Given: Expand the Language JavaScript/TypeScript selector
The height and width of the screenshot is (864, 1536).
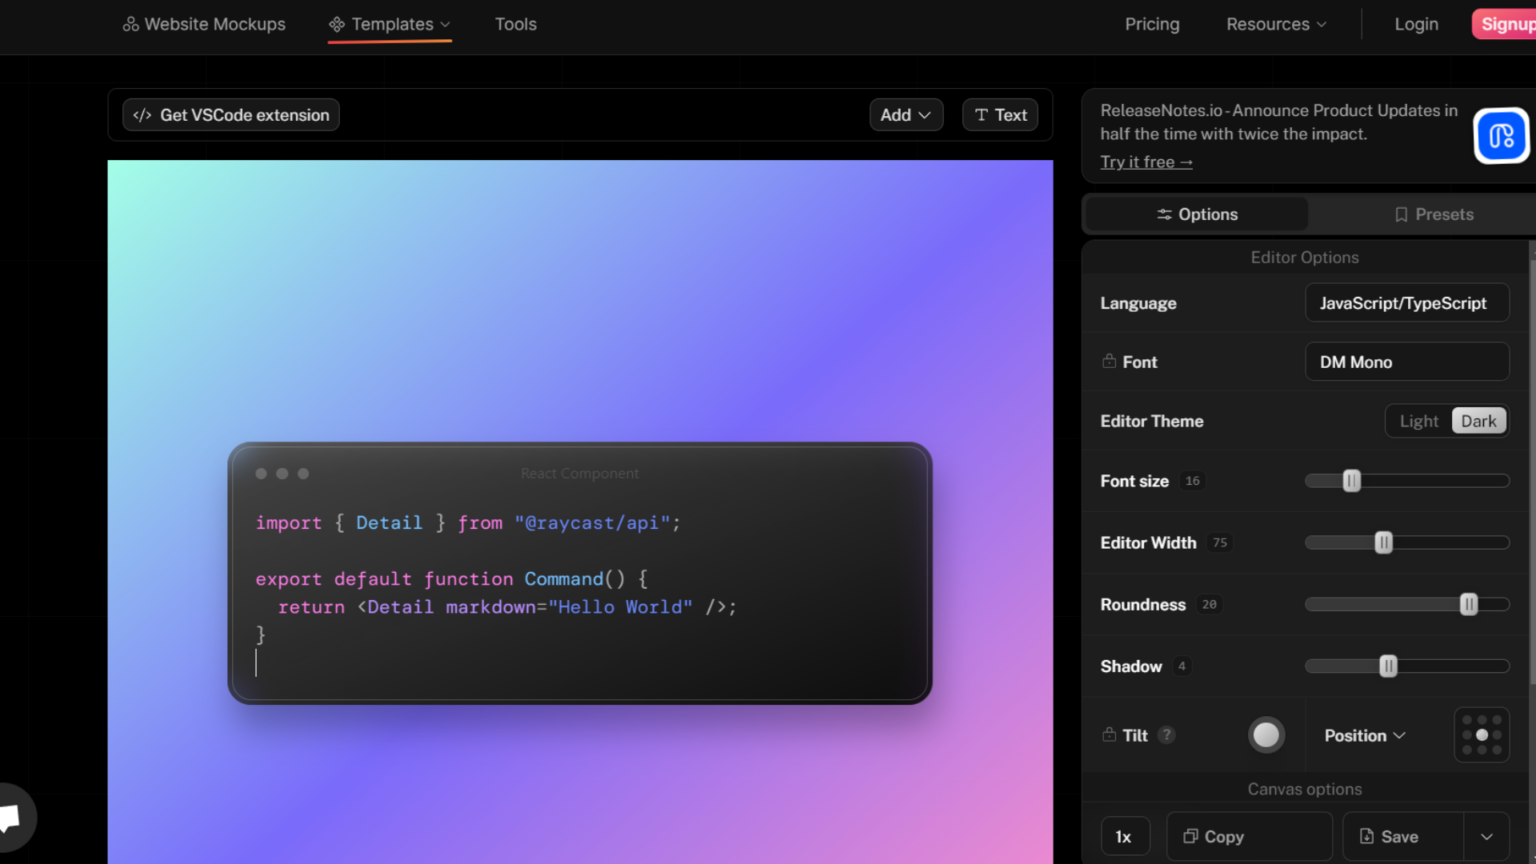Looking at the screenshot, I should tap(1406, 303).
